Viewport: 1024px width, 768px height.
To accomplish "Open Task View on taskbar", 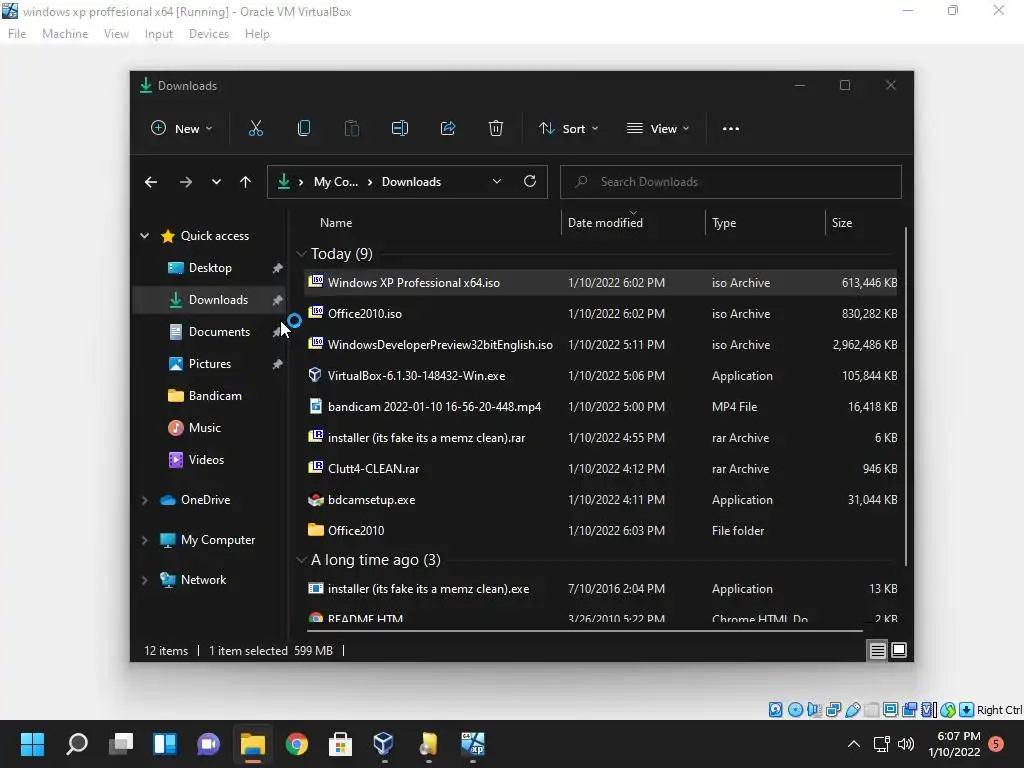I will (121, 744).
